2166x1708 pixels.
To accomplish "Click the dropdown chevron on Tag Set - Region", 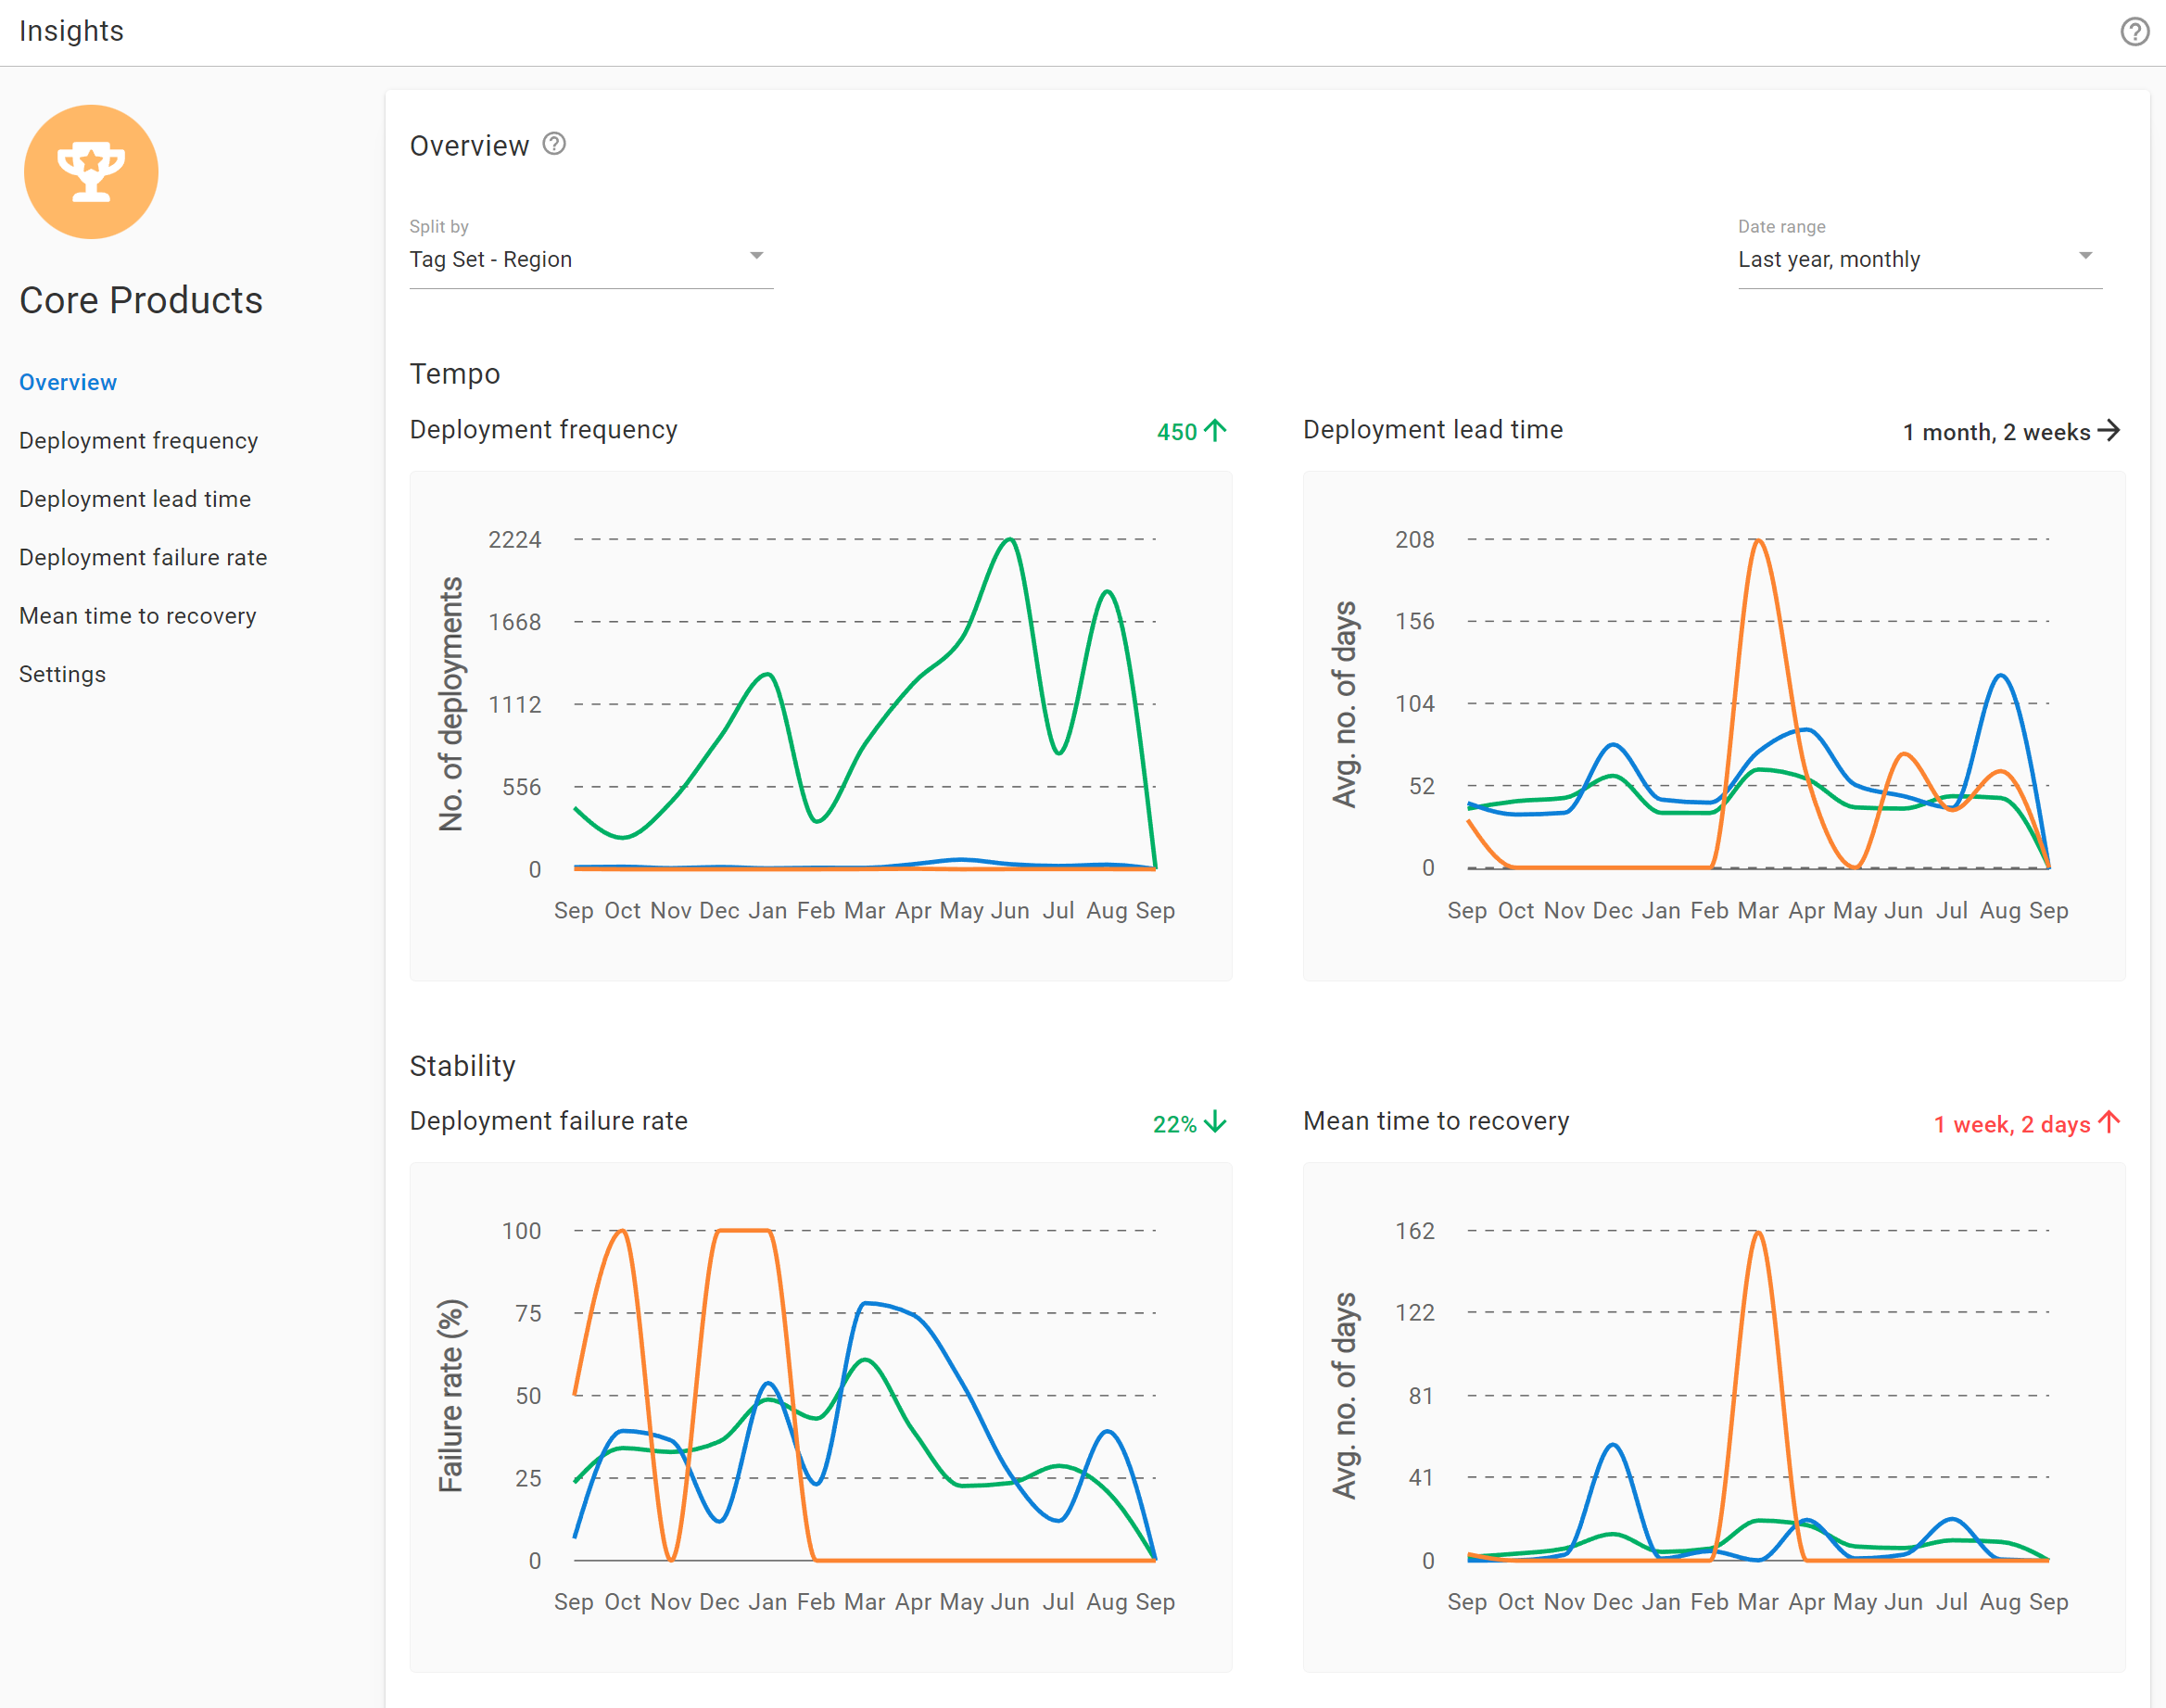I will tap(757, 256).
